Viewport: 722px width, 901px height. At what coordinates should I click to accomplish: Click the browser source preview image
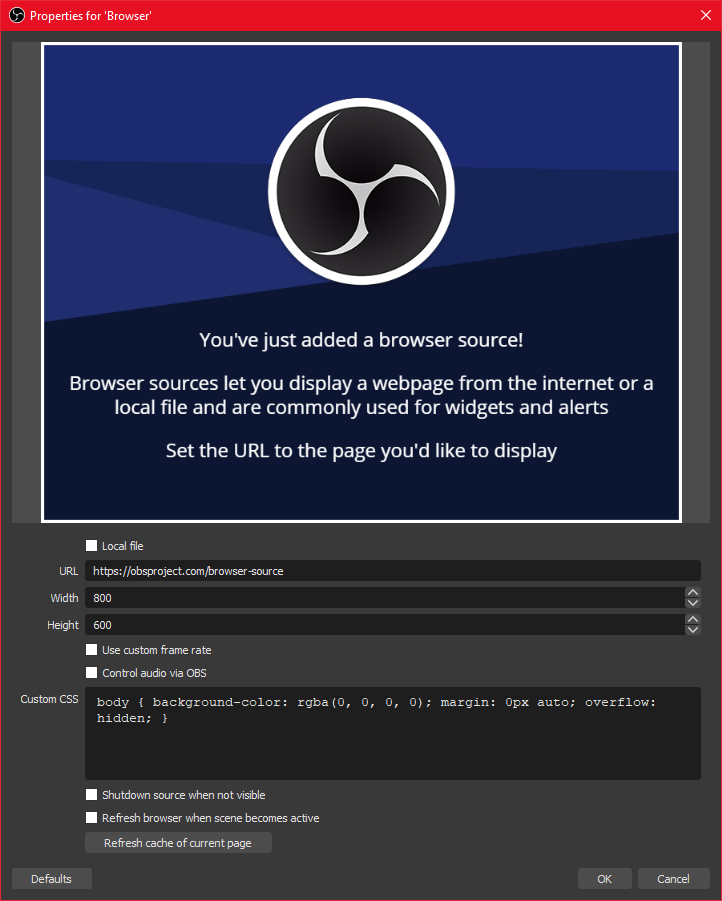(x=361, y=282)
